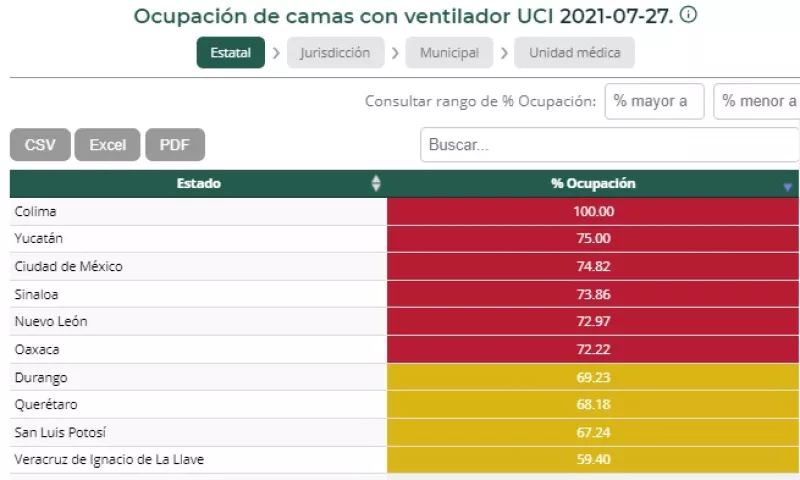Open the Municipal tab
The width and height of the screenshot is (800, 480).
point(449,53)
